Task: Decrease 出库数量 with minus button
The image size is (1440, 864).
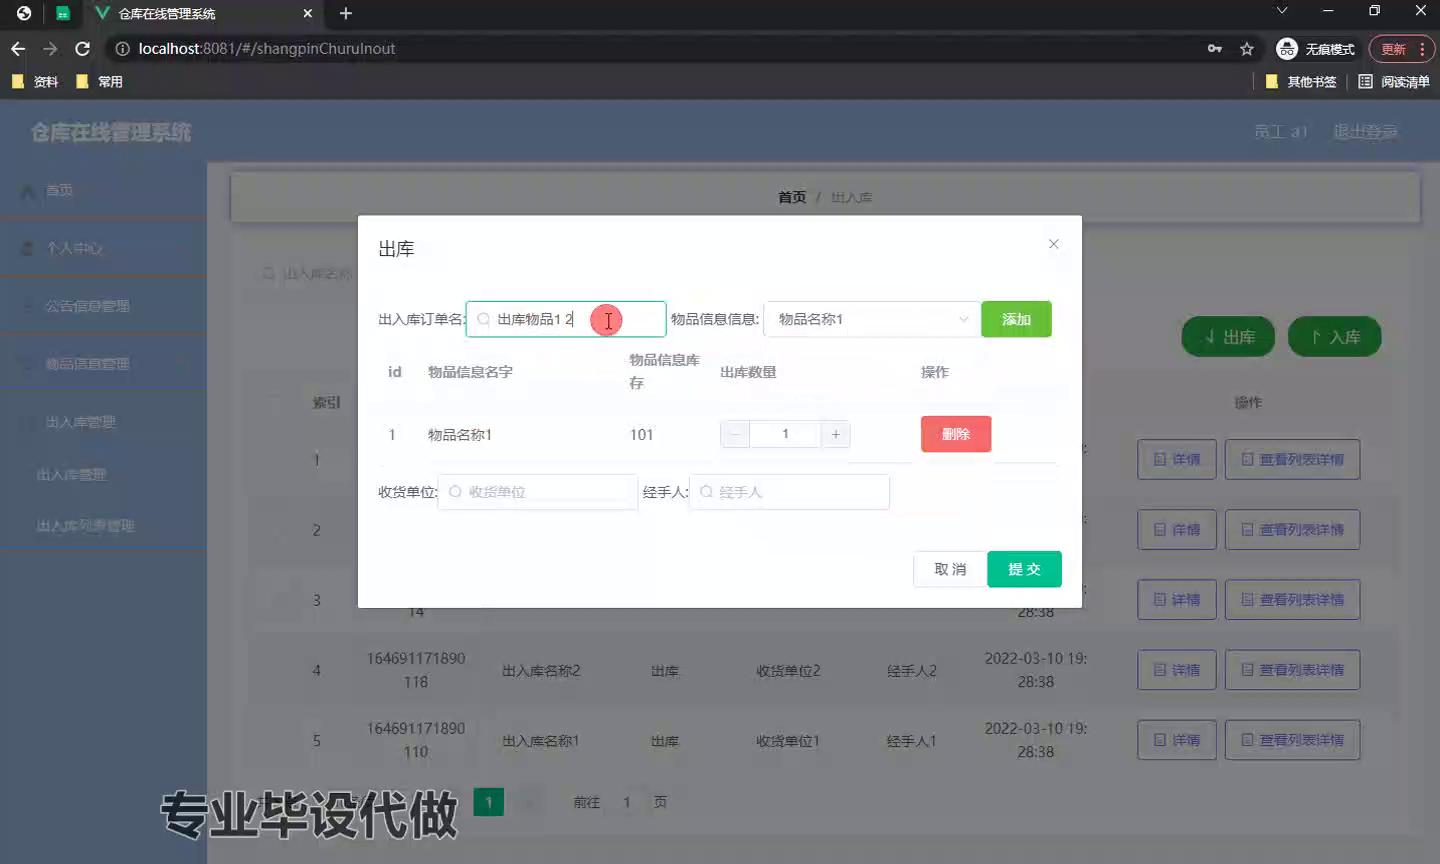Action: [x=735, y=434]
